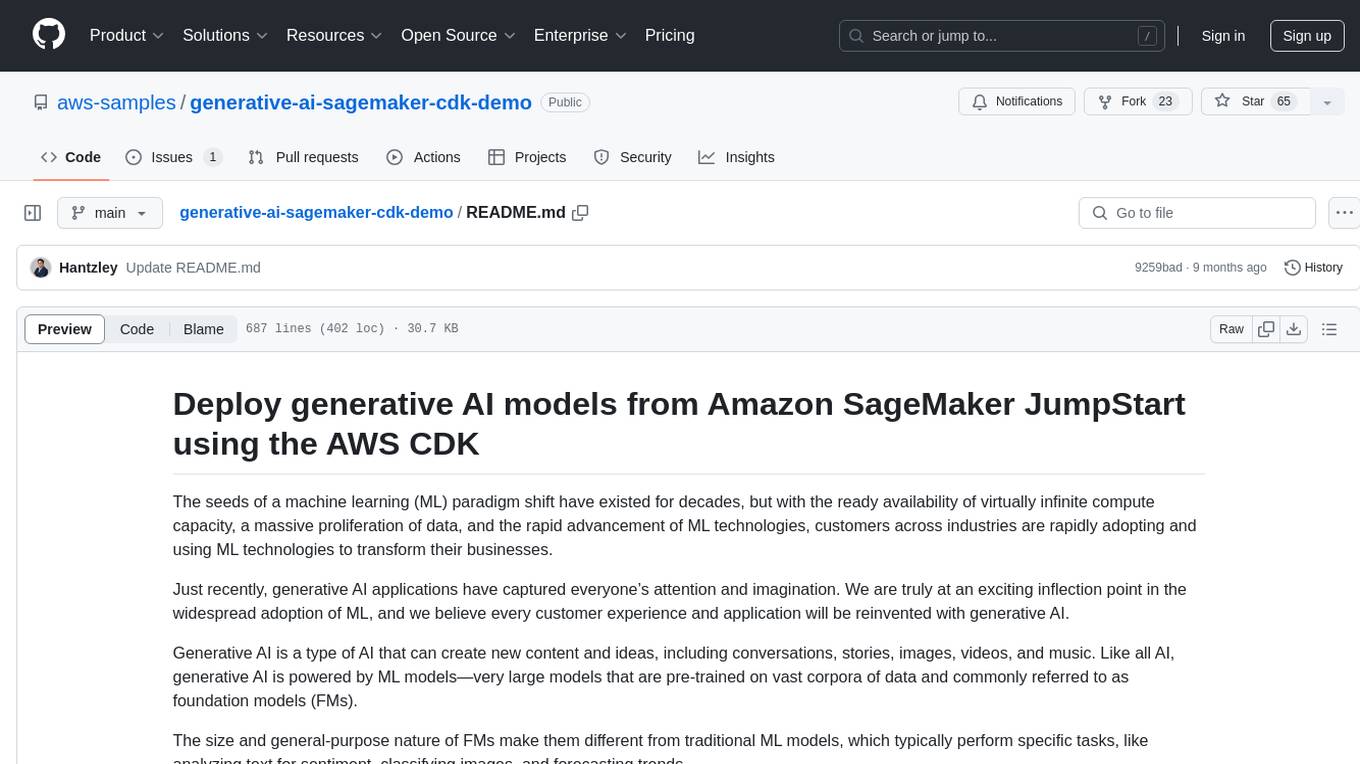The width and height of the screenshot is (1360, 764).
Task: Click the repository book icon
Action: coord(40,102)
